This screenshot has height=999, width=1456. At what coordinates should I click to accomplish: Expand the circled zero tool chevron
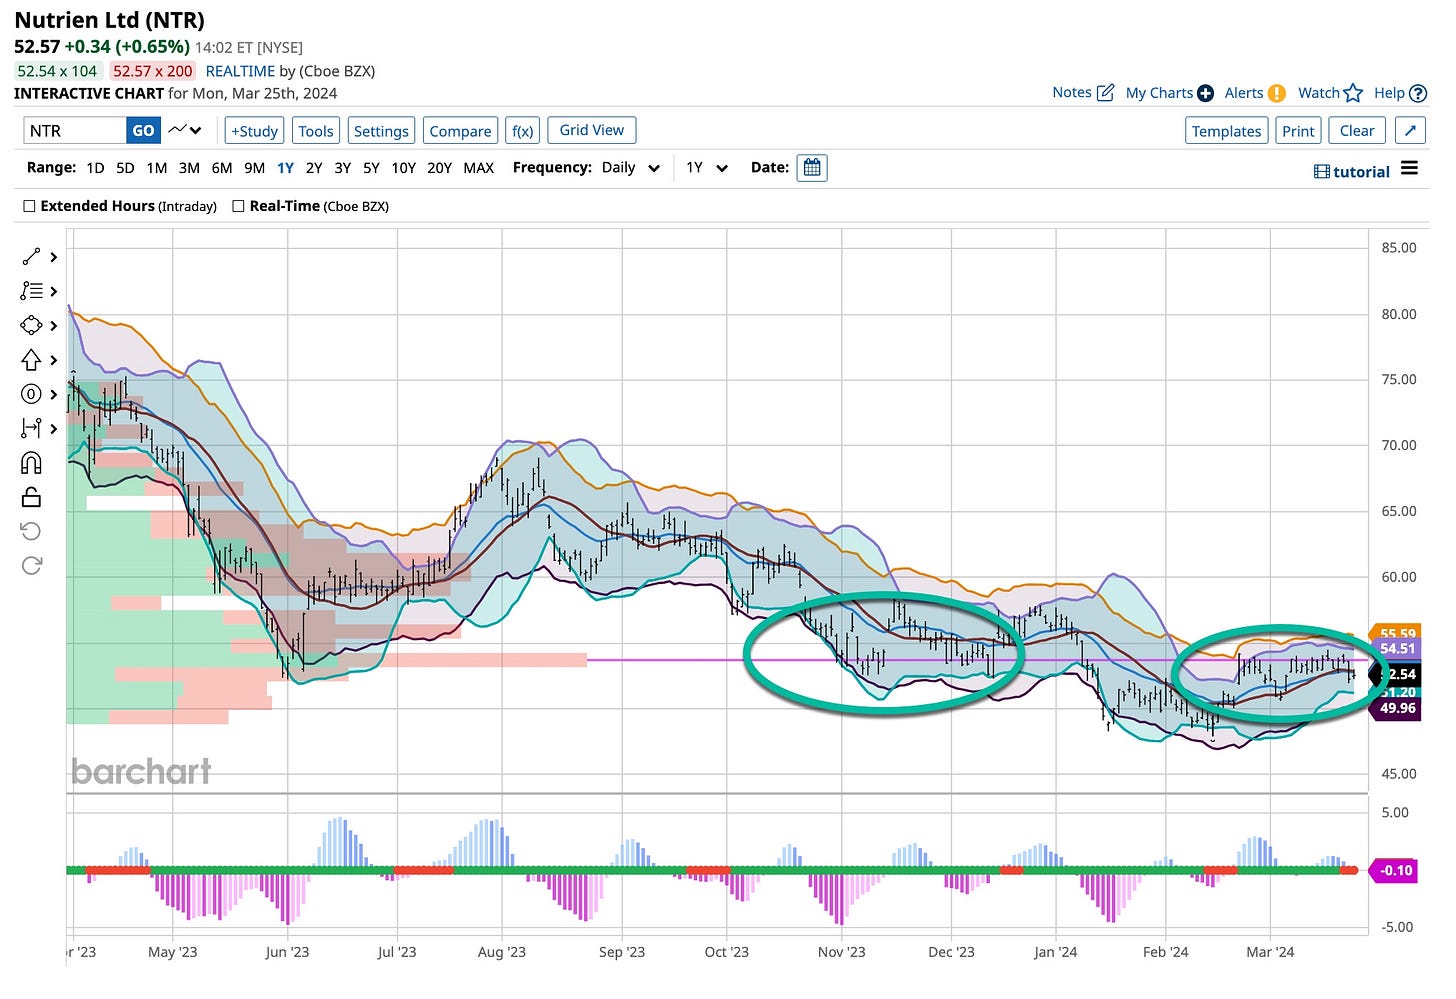click(54, 394)
